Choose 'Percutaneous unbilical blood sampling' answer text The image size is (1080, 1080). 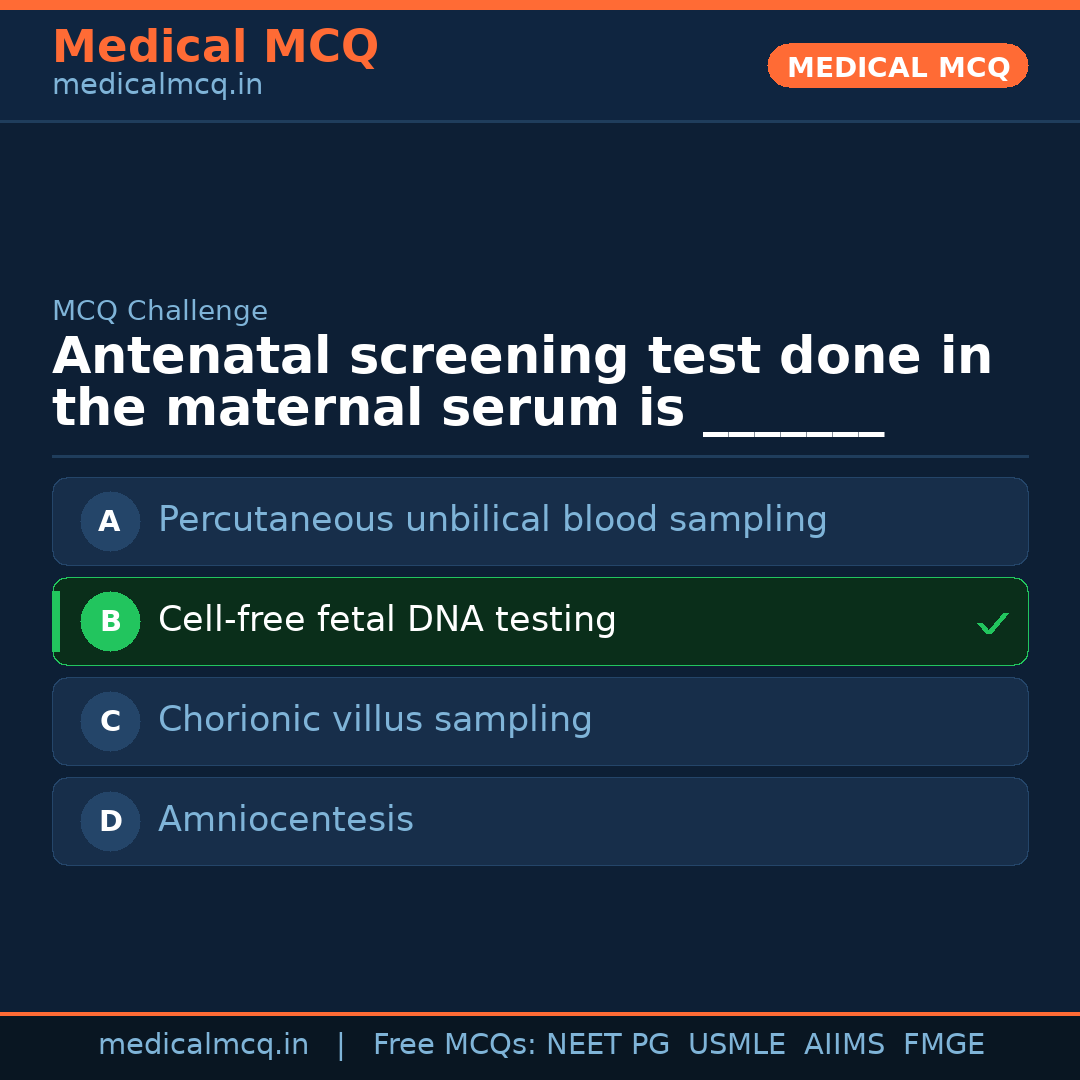(492, 520)
